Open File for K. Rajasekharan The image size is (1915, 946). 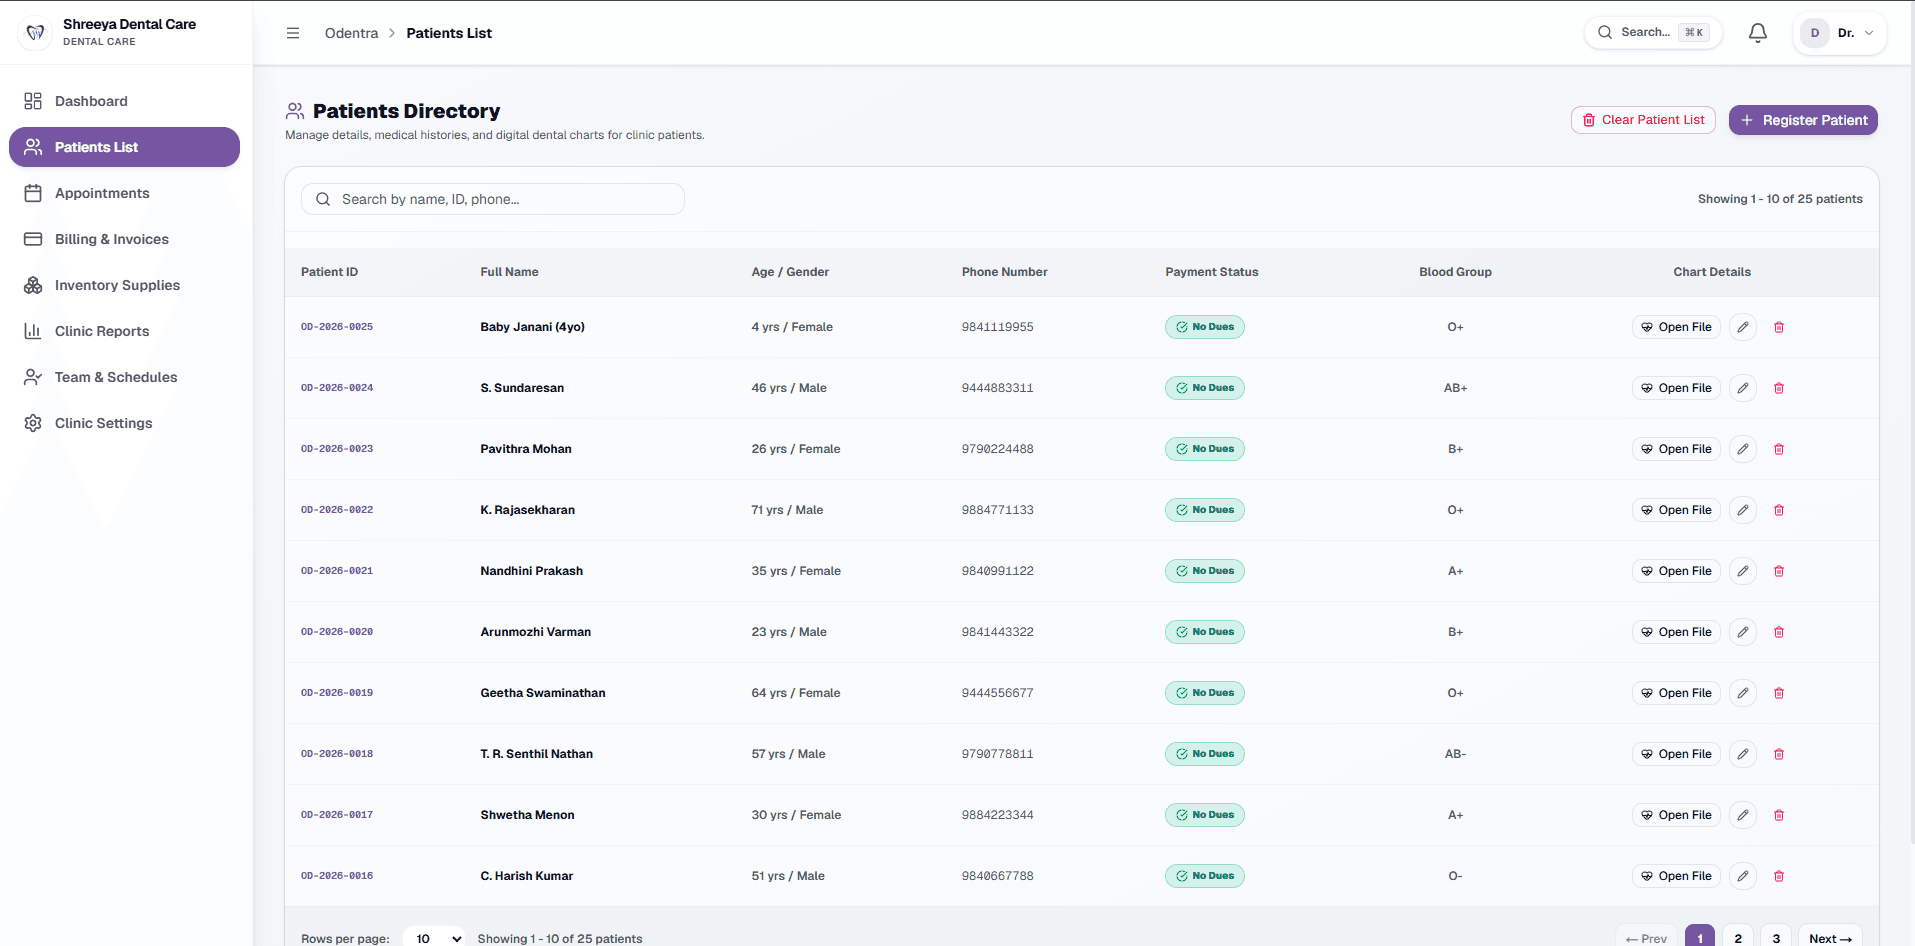pos(1676,510)
